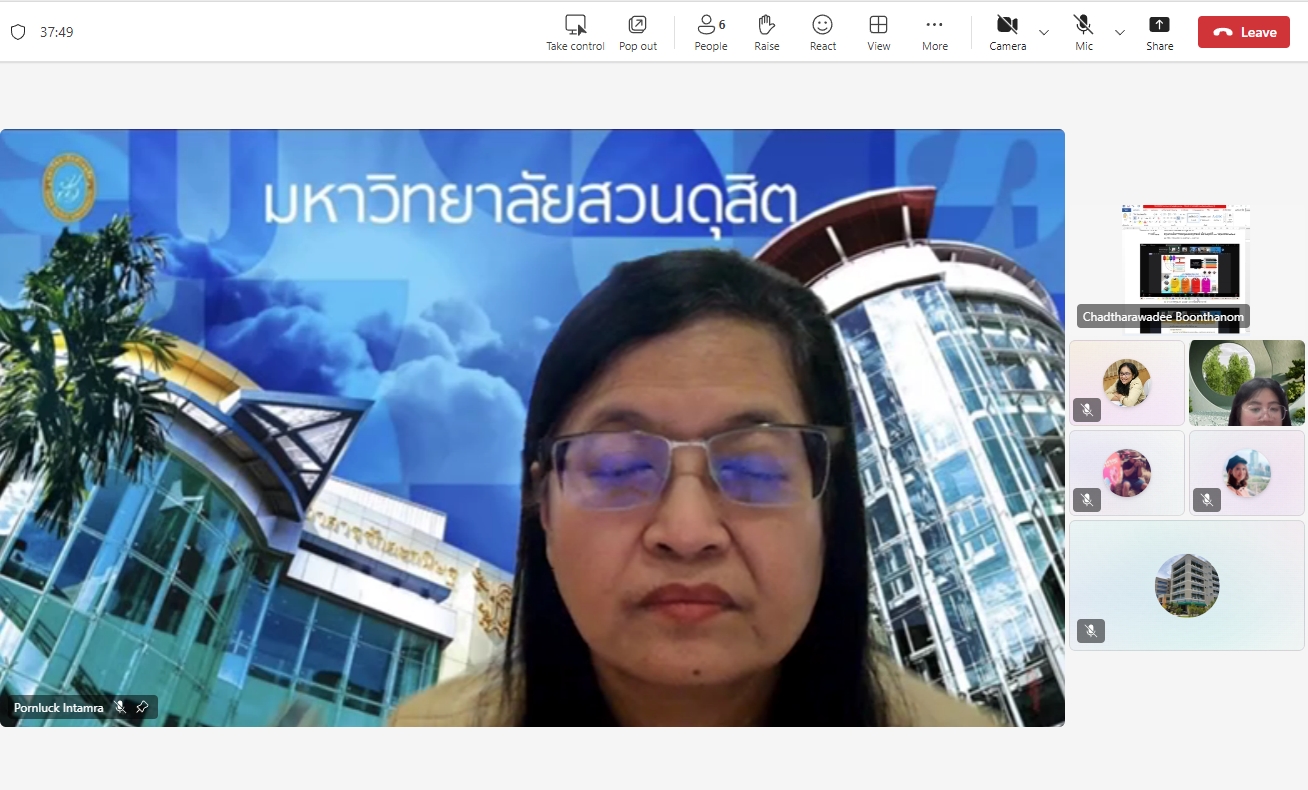Click the Pornluck Intamra name label
Viewport: 1308px width, 790px height.
(58, 708)
